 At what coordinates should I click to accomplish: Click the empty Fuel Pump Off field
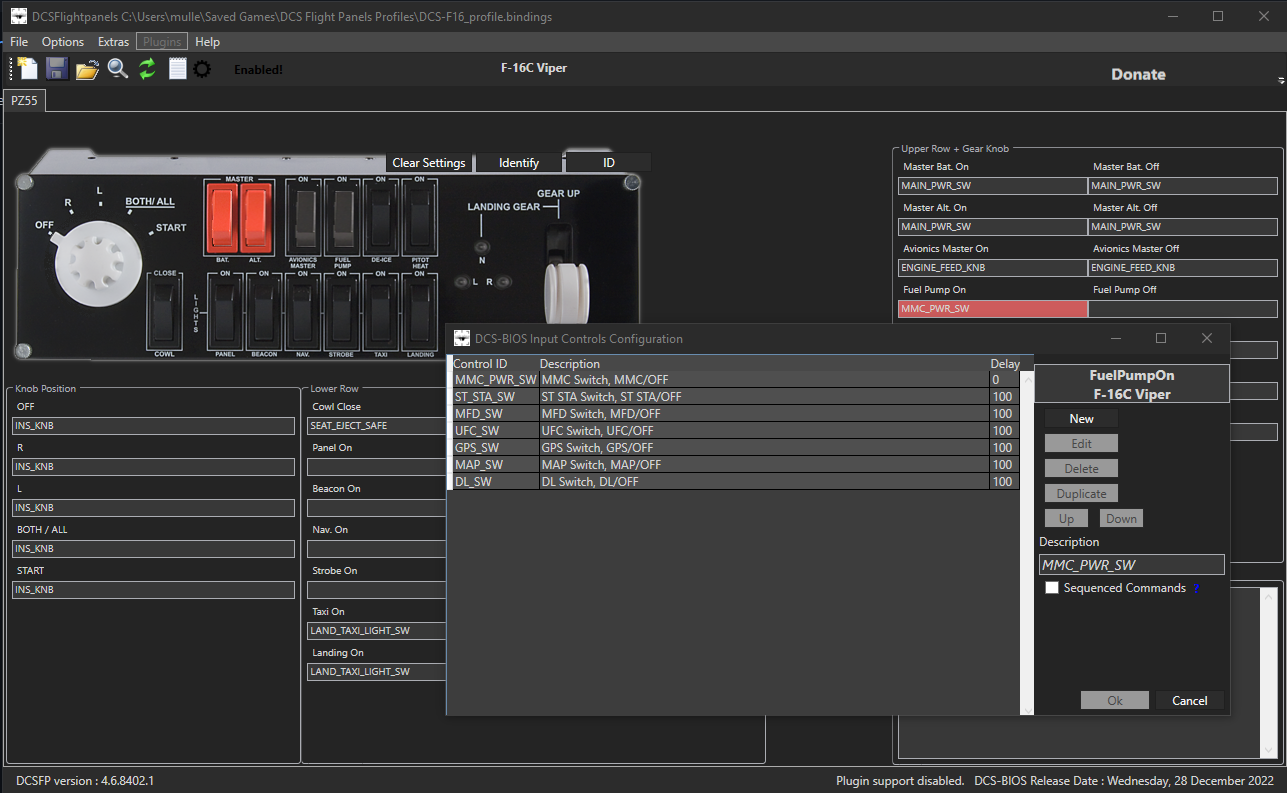pyautogui.click(x=1183, y=309)
